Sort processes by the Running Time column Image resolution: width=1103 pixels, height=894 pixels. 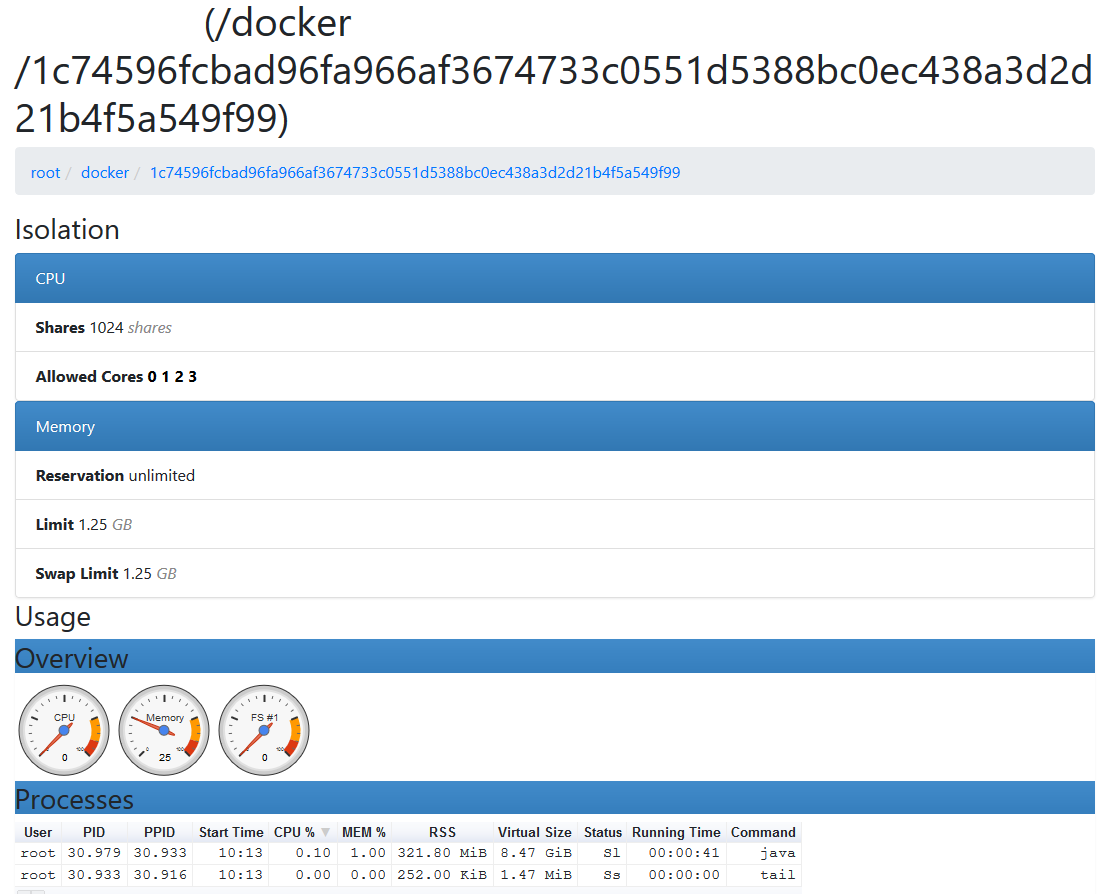click(x=676, y=832)
